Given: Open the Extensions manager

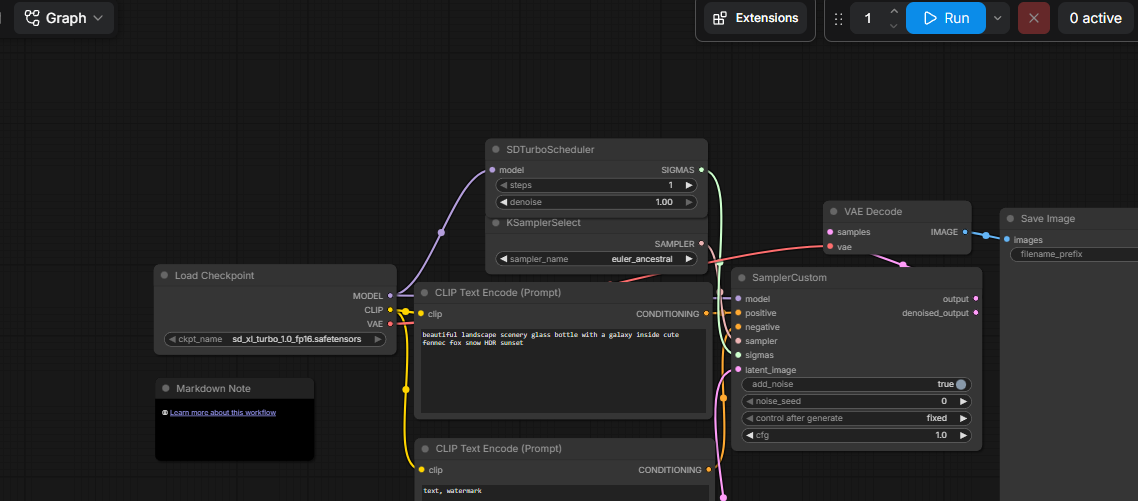Looking at the screenshot, I should 756,18.
